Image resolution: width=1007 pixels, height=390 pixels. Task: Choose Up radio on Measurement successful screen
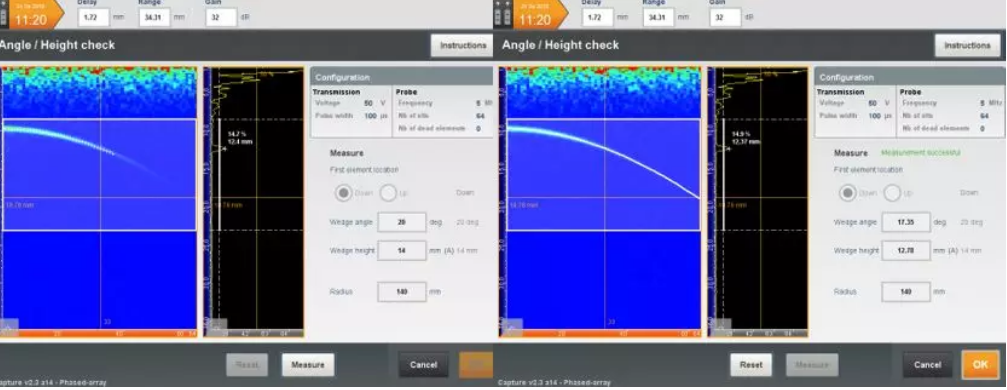pos(892,193)
